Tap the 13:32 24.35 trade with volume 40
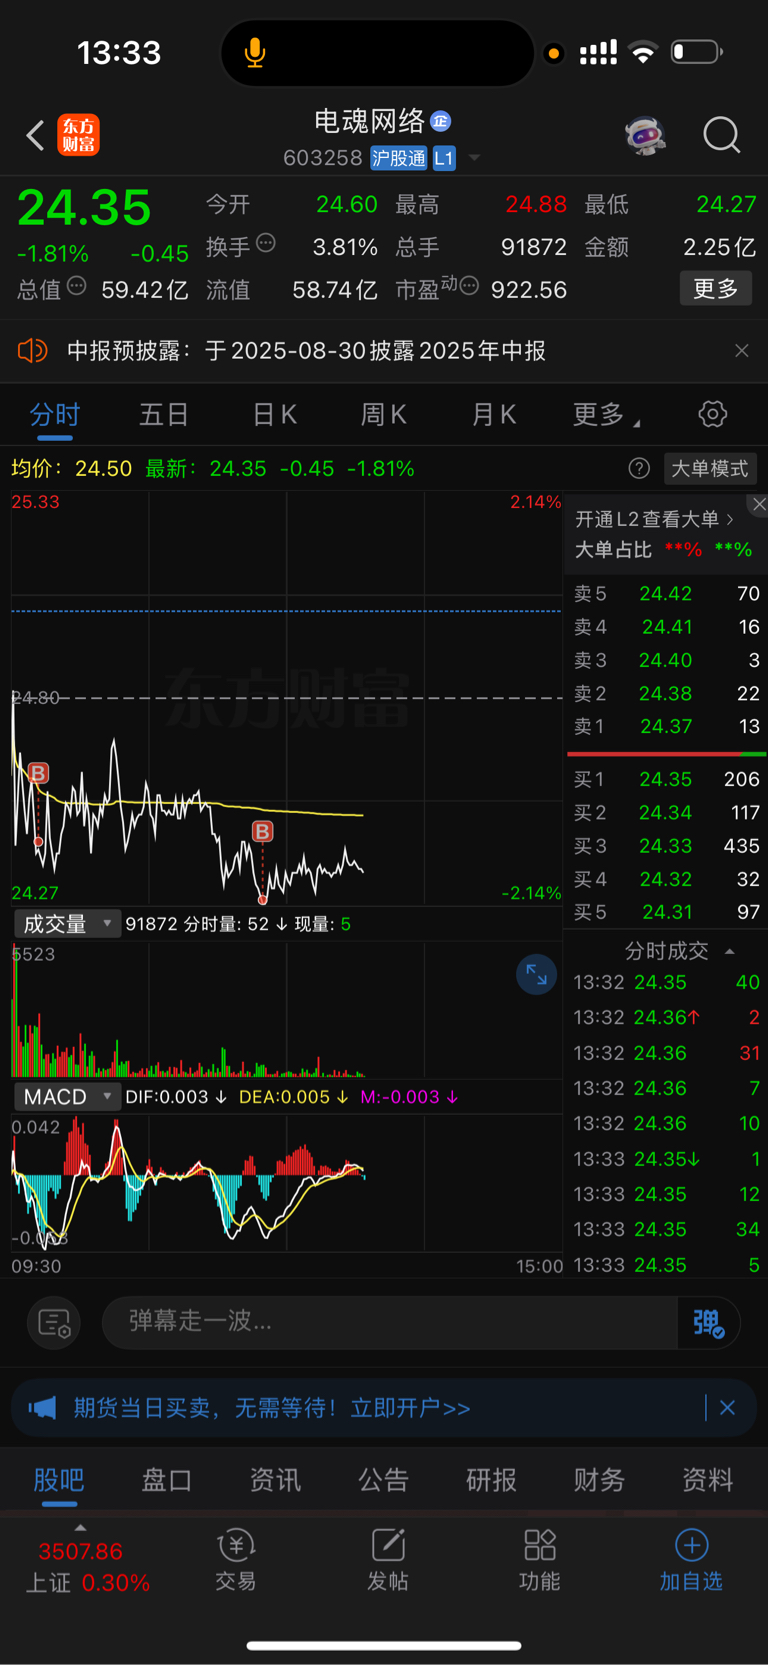Image resolution: width=768 pixels, height=1665 pixels. [x=666, y=982]
